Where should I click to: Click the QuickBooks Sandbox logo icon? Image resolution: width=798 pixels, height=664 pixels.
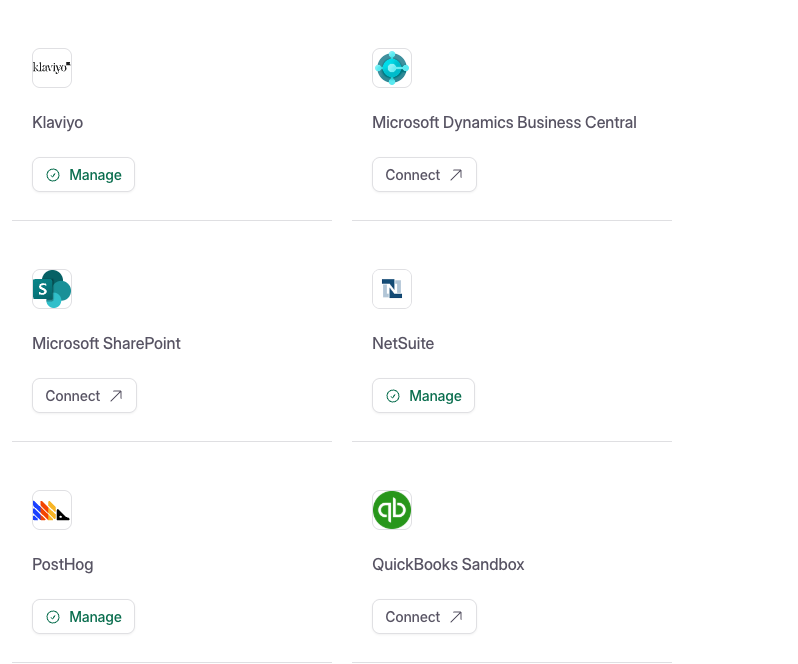(x=392, y=510)
